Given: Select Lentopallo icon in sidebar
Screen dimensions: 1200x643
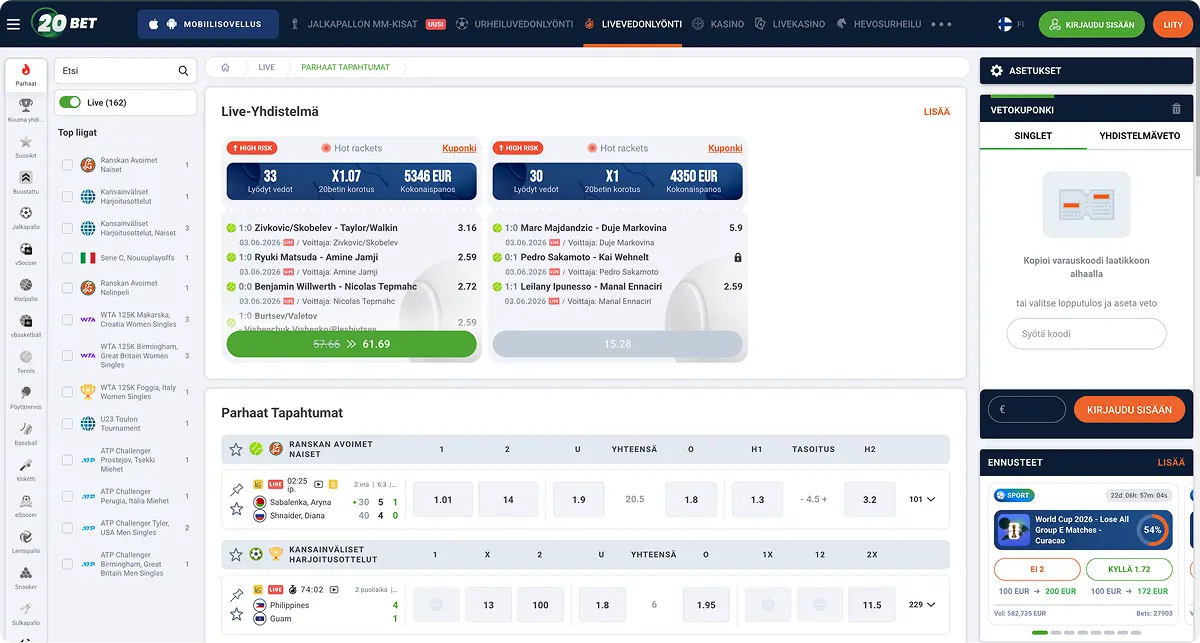Looking at the screenshot, I should pyautogui.click(x=26, y=543).
